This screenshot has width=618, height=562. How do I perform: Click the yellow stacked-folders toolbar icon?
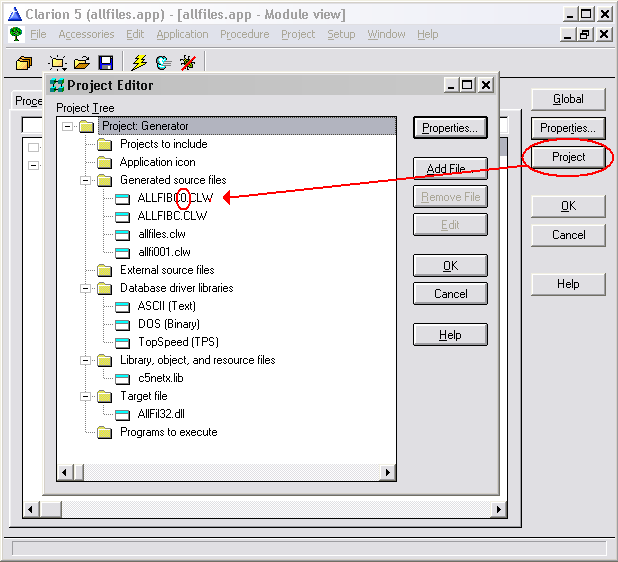click(x=25, y=62)
